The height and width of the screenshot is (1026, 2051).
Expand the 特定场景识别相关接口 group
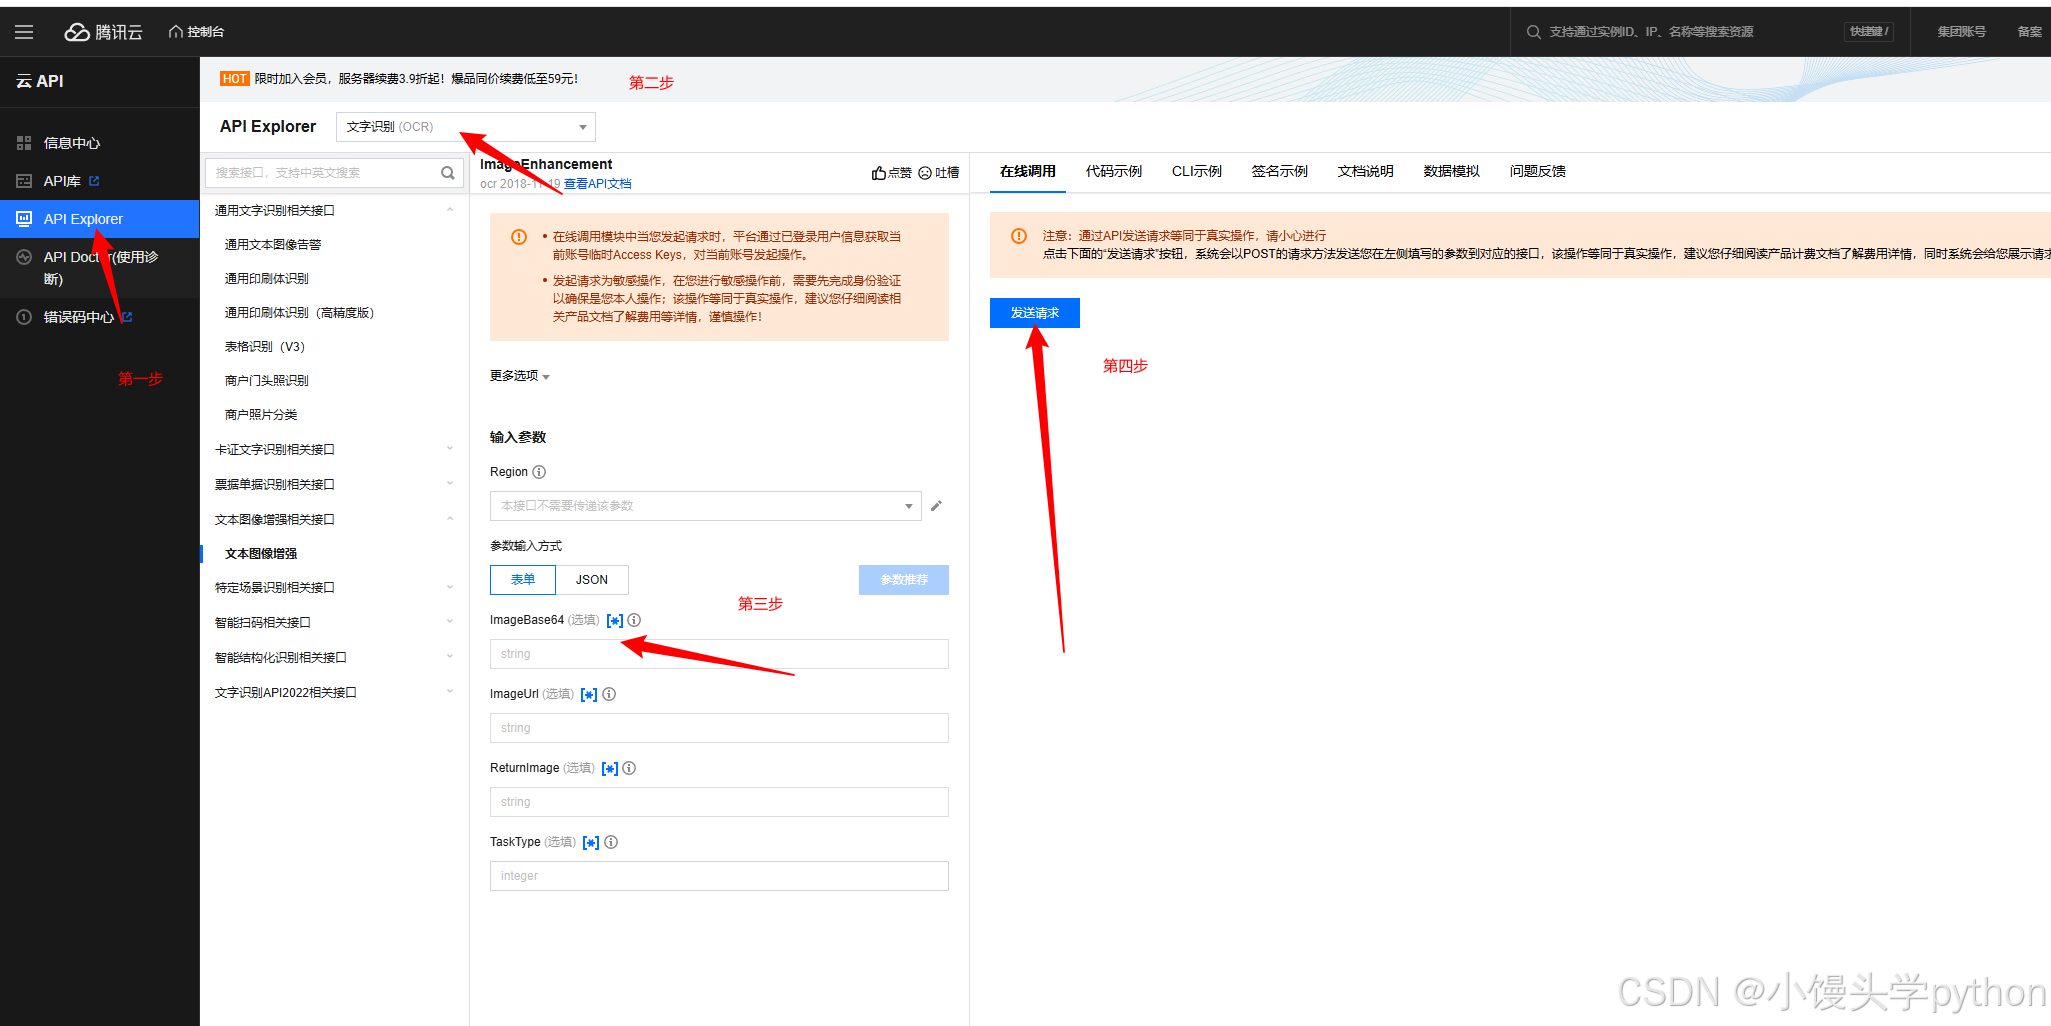pos(334,587)
